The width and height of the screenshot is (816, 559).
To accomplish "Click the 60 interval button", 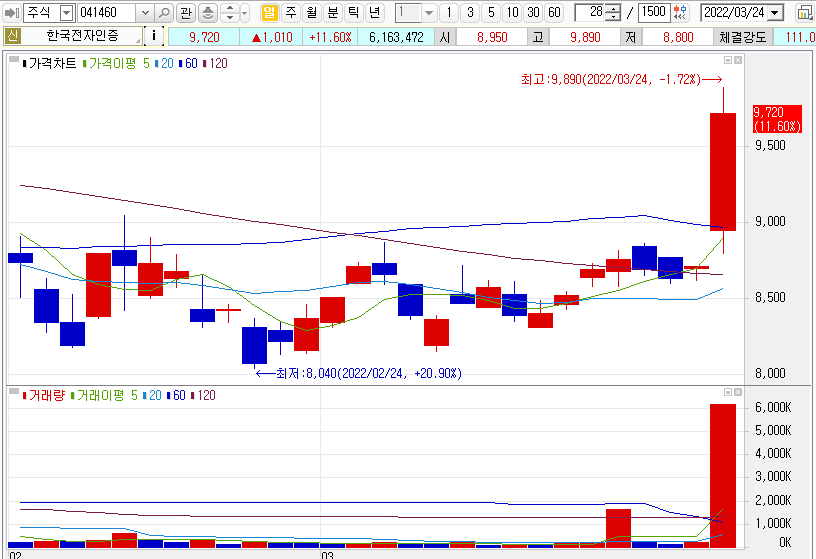I will (x=554, y=12).
